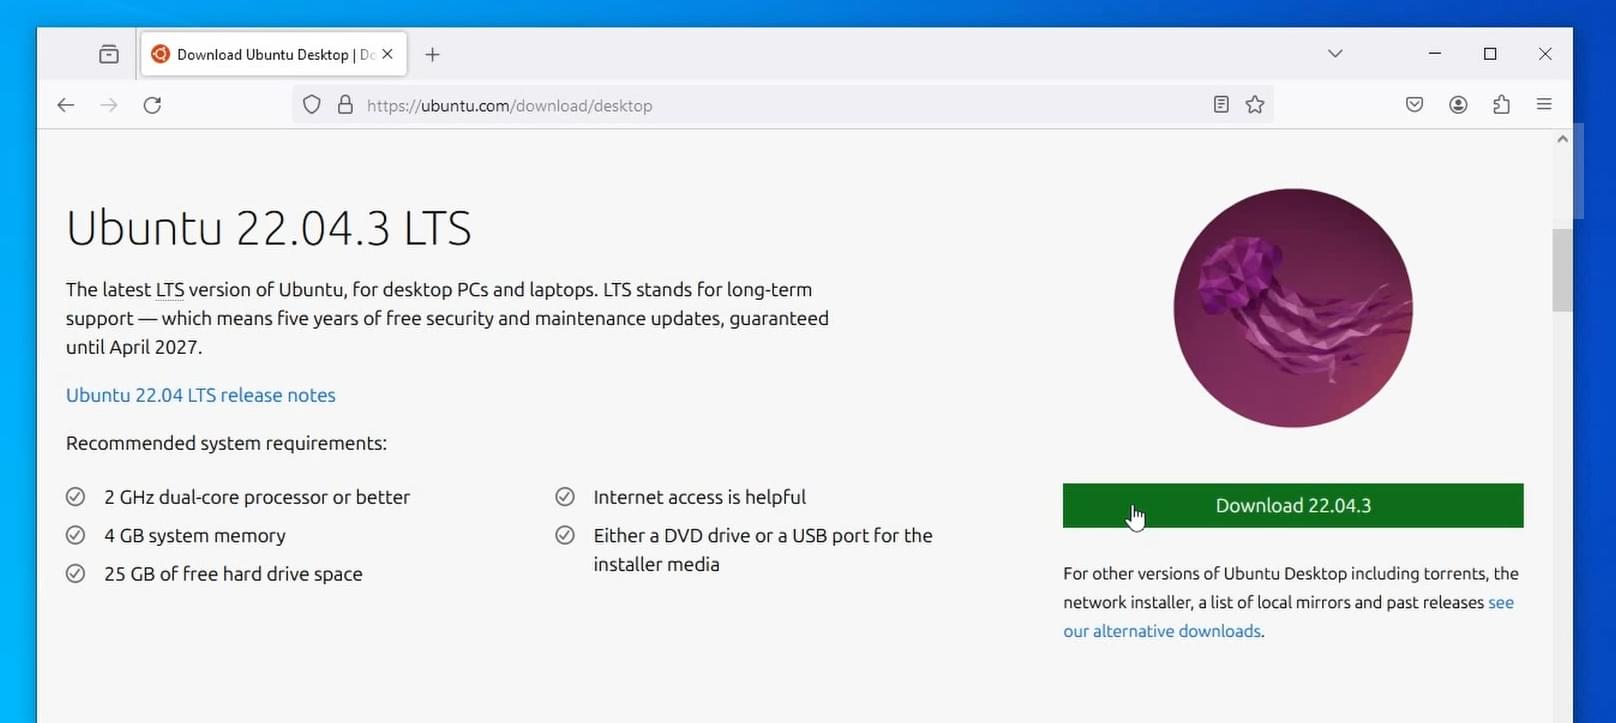Open Firefox View tab icon
Image resolution: width=1616 pixels, height=723 pixels.
click(109, 54)
